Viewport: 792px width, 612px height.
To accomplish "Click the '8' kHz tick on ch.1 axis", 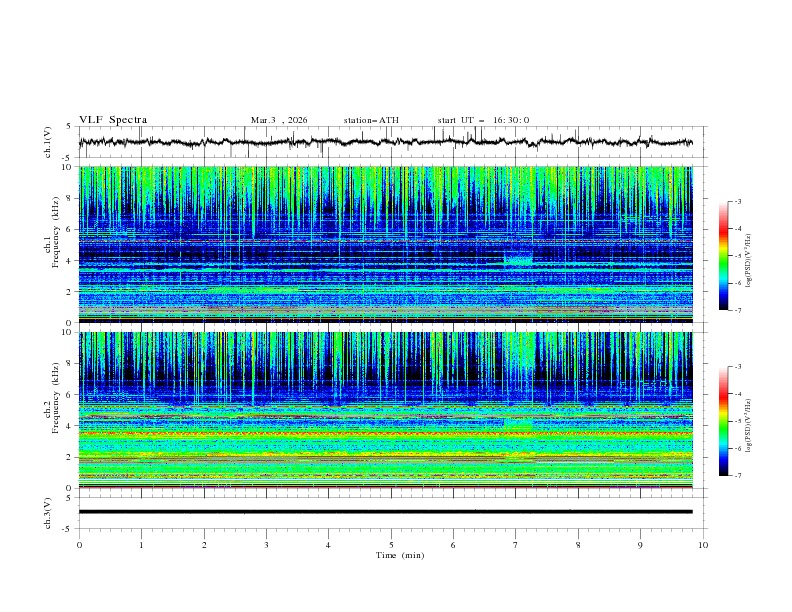I will pyautogui.click(x=70, y=198).
